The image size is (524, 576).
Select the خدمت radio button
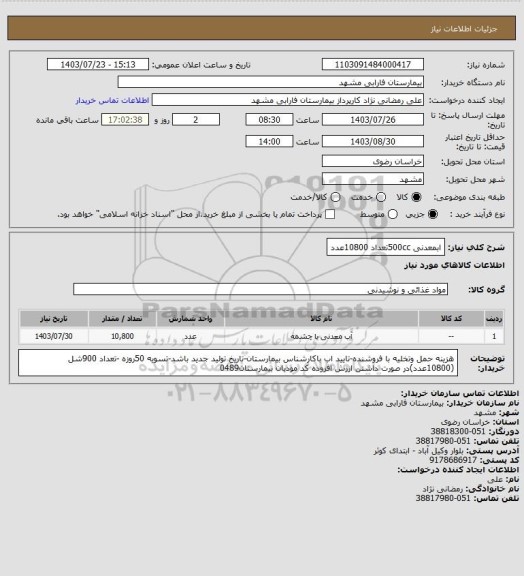[381, 197]
